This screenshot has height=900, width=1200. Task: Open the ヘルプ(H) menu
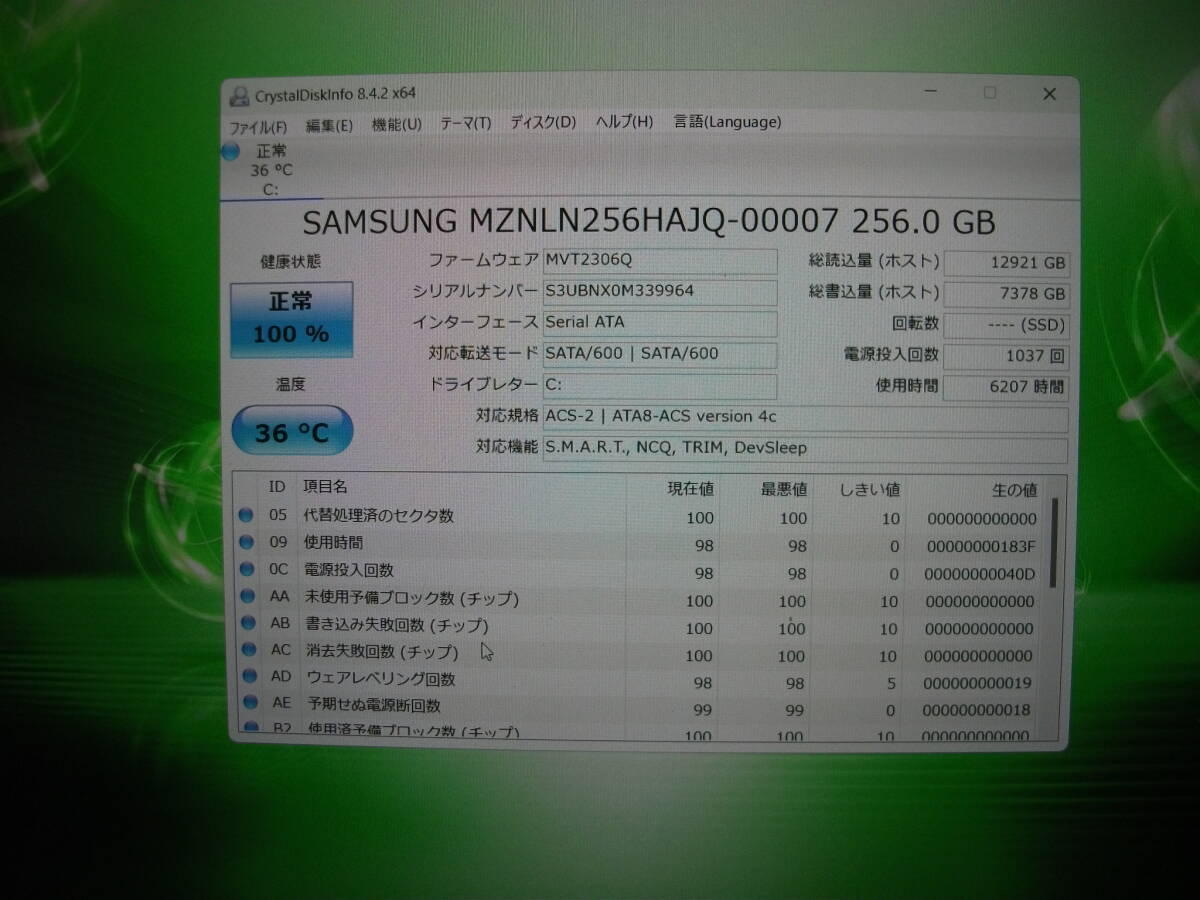pos(624,122)
